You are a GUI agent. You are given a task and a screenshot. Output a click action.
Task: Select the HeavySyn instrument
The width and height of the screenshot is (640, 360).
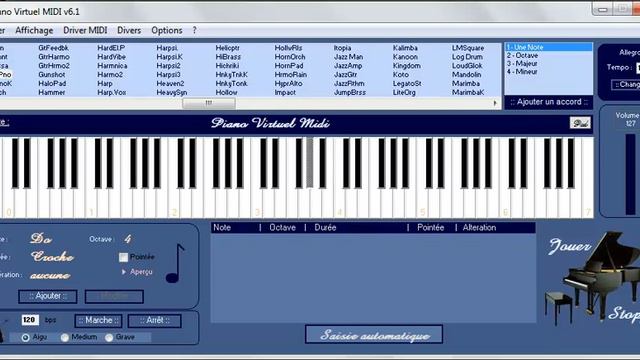click(171, 93)
